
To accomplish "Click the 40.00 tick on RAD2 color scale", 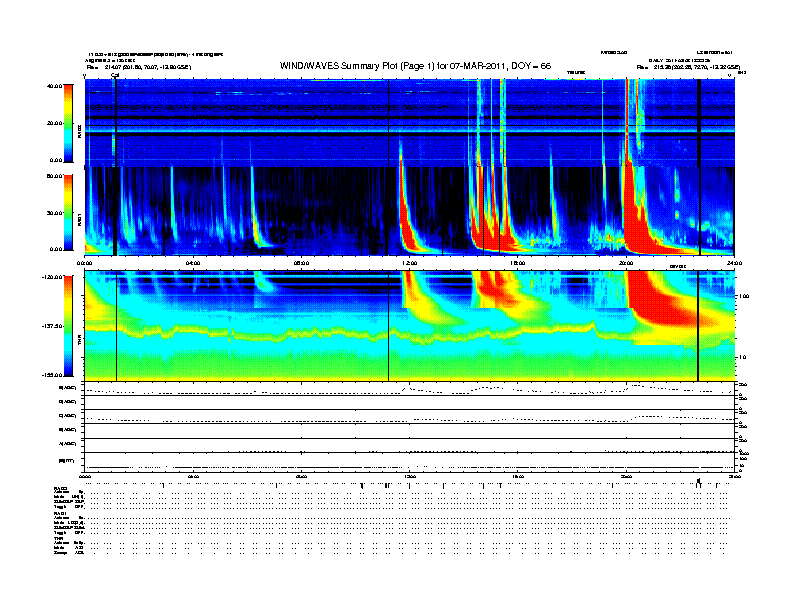I will pos(55,86).
